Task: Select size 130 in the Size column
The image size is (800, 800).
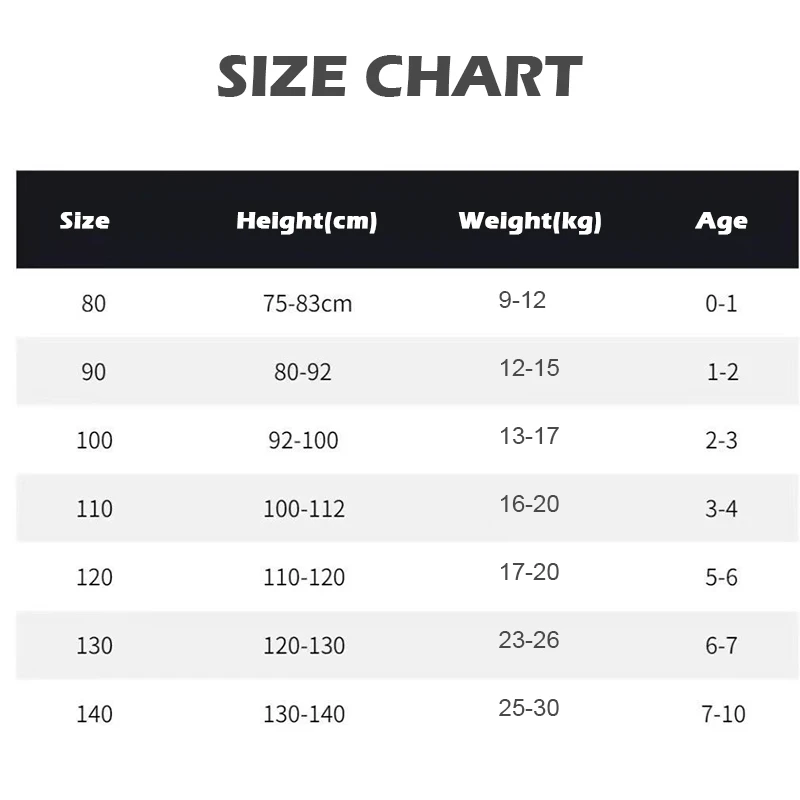Action: pyautogui.click(x=95, y=646)
